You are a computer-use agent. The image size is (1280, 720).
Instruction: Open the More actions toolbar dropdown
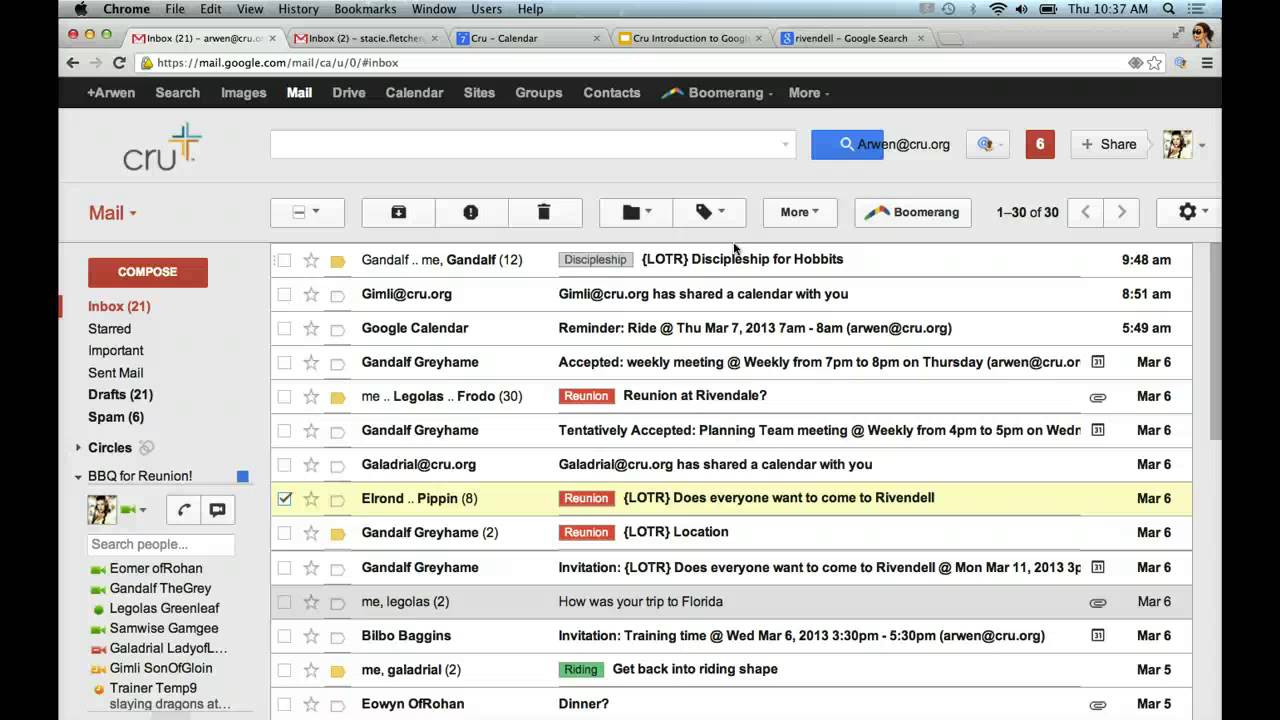coord(799,212)
